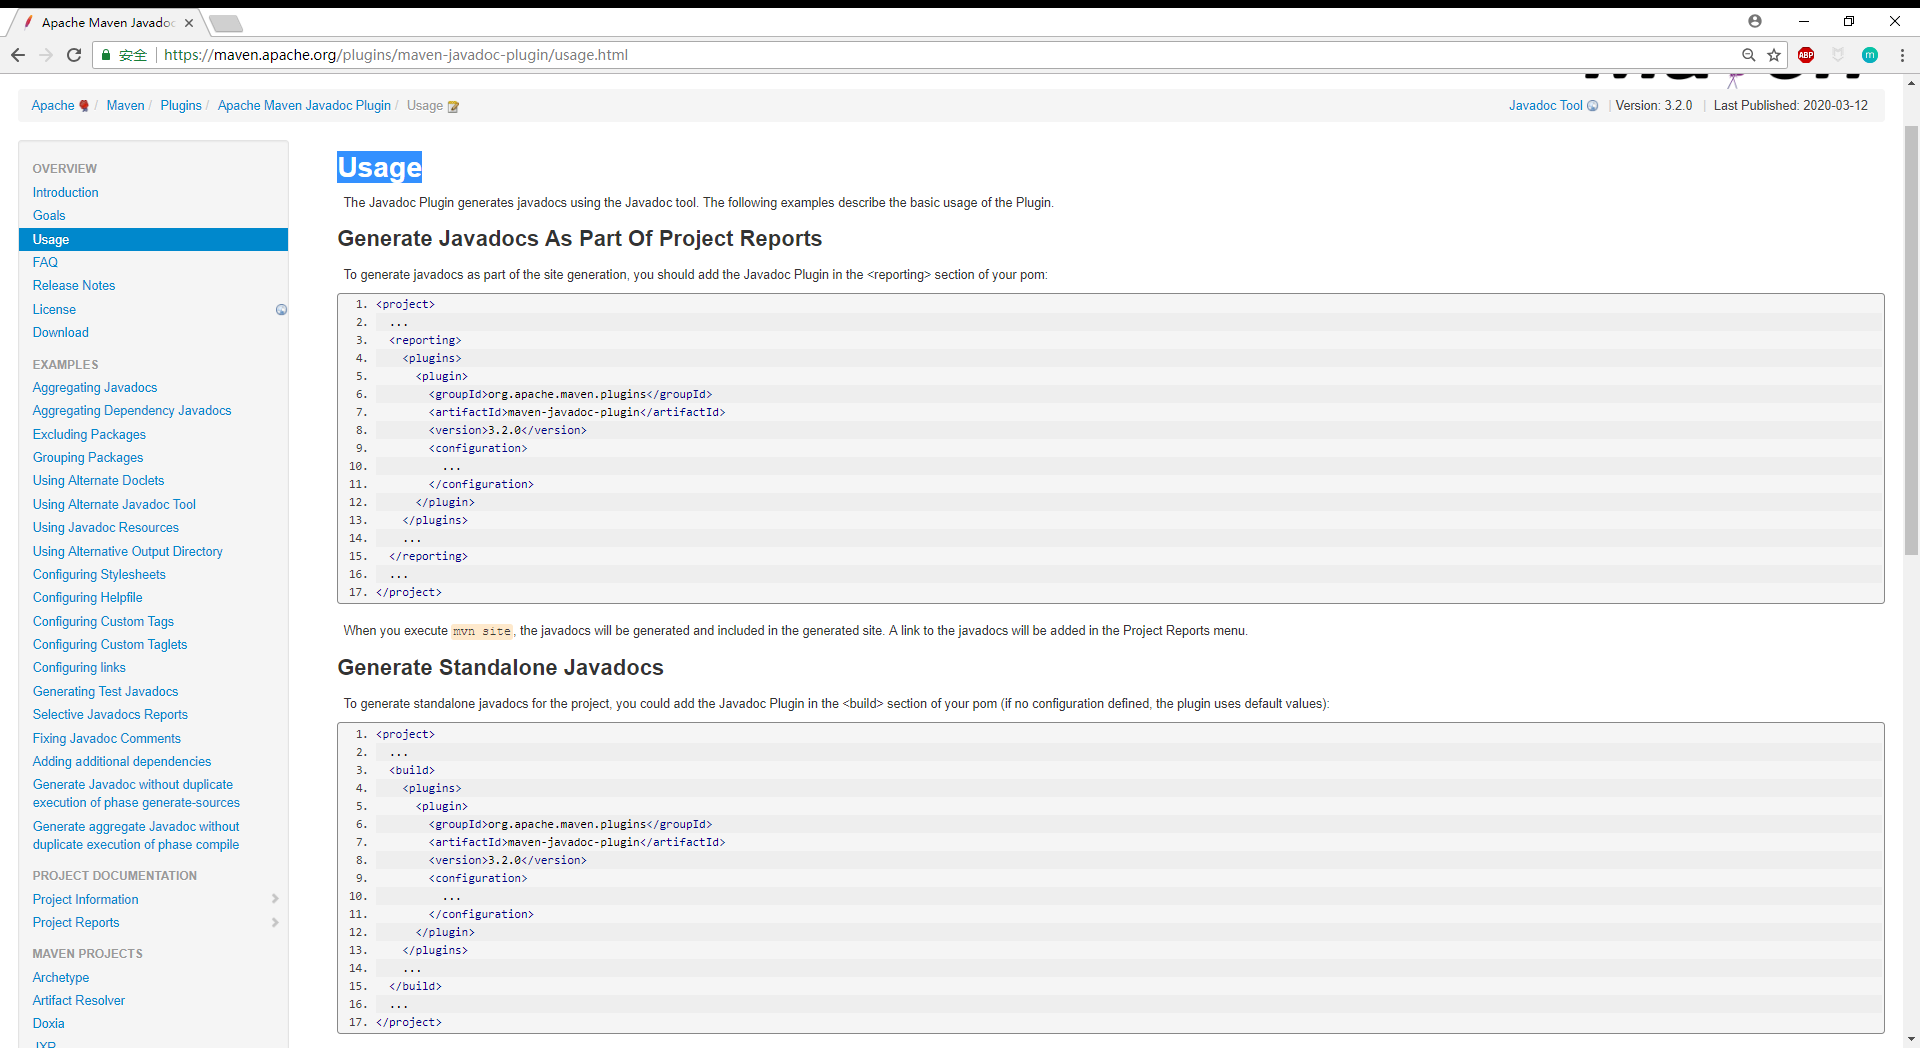Open Chrome three-dot menu
This screenshot has height=1048, width=1920.
[1902, 55]
